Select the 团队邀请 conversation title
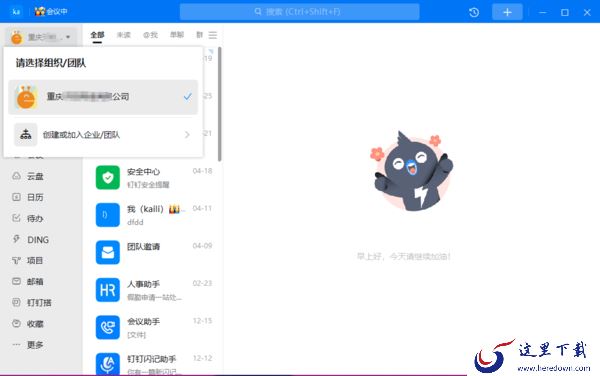Image resolution: width=600 pixels, height=376 pixels. click(x=143, y=247)
